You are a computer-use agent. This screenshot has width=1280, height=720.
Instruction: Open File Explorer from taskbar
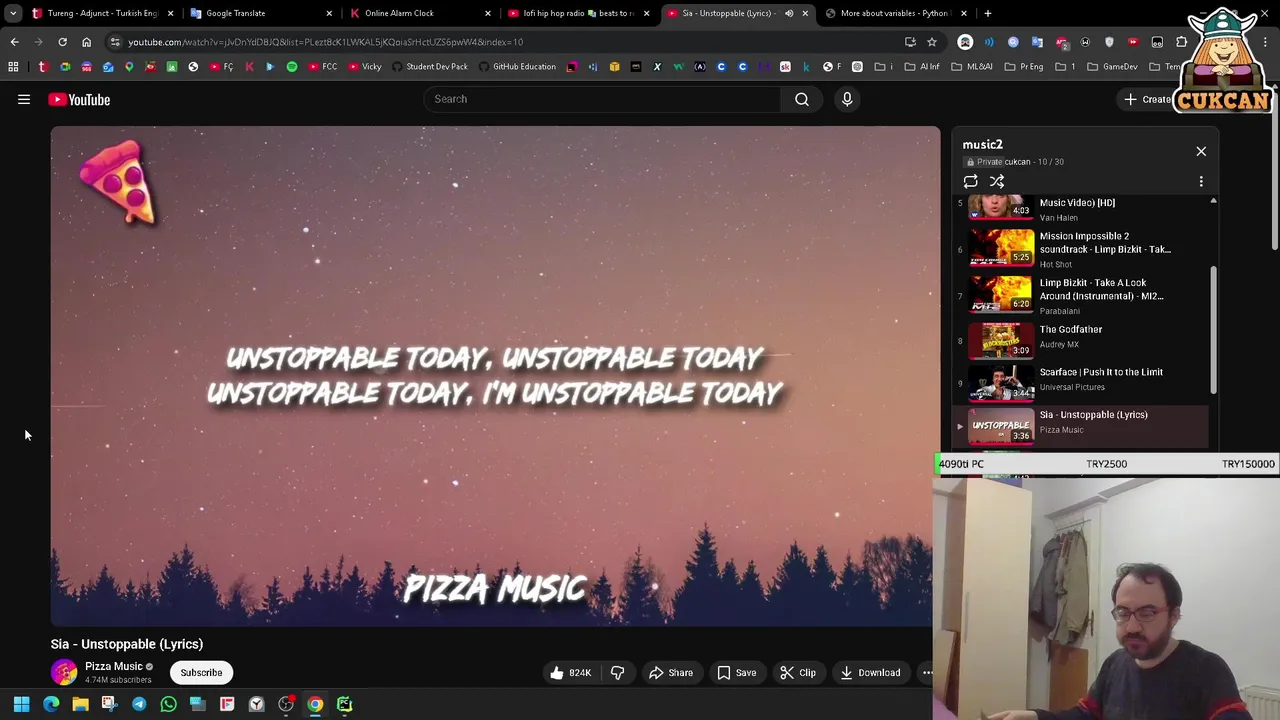(80, 704)
